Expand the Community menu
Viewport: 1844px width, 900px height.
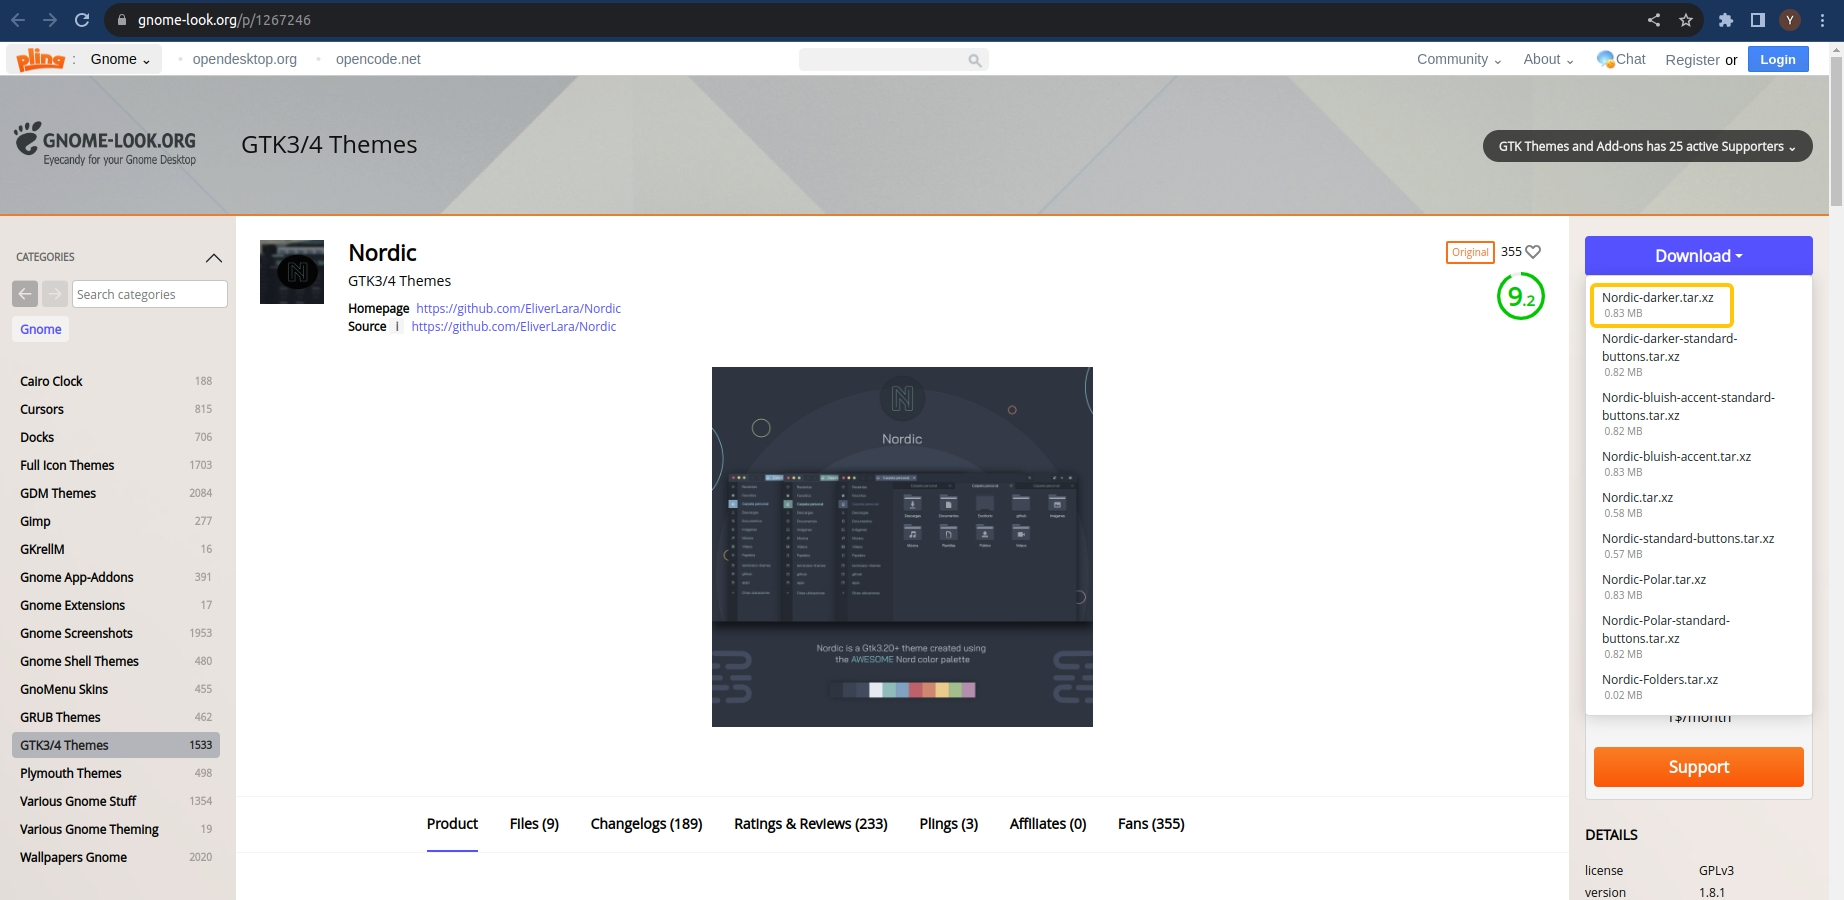[x=1459, y=59]
